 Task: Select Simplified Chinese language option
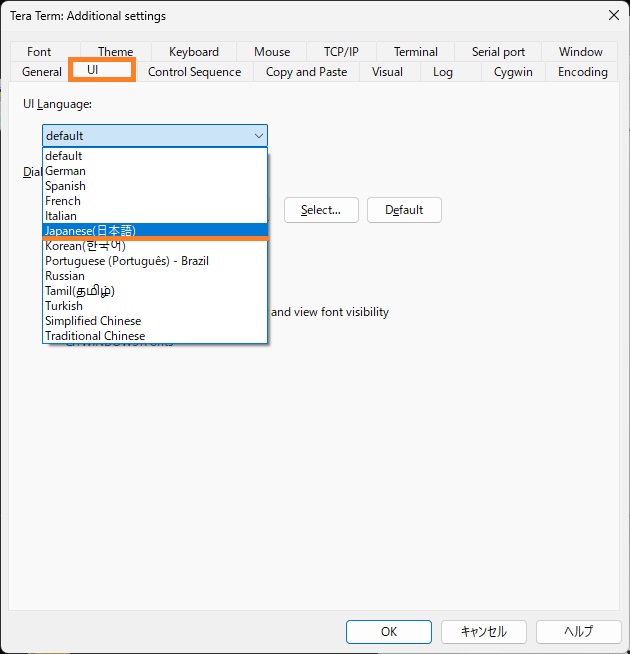[92, 321]
